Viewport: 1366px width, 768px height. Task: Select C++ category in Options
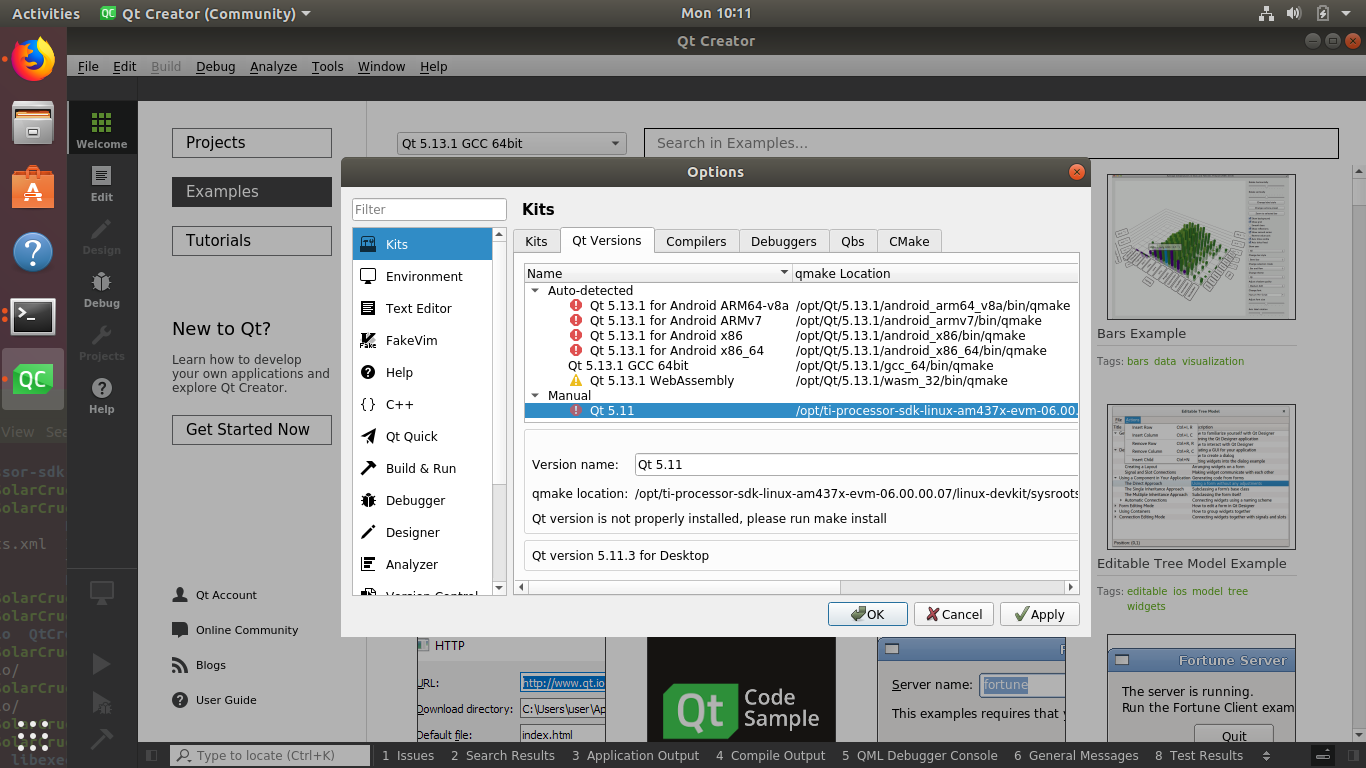(x=422, y=404)
